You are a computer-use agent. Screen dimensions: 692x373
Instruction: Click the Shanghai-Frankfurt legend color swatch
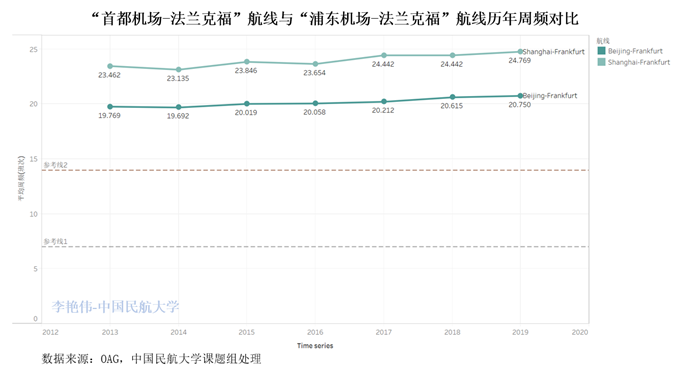tap(601, 62)
